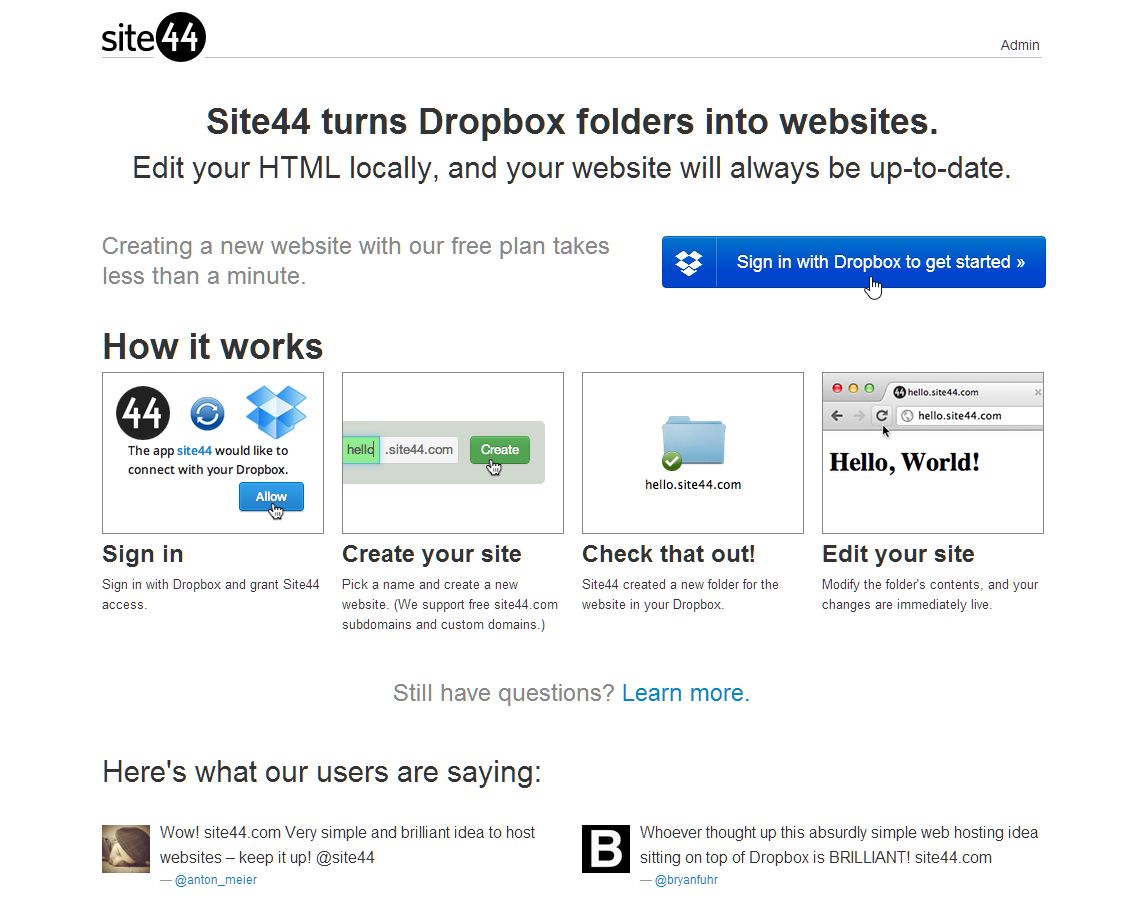Image resolution: width=1126 pixels, height=901 pixels.
Task: Click the .site44.com domain suffix
Action: click(419, 450)
